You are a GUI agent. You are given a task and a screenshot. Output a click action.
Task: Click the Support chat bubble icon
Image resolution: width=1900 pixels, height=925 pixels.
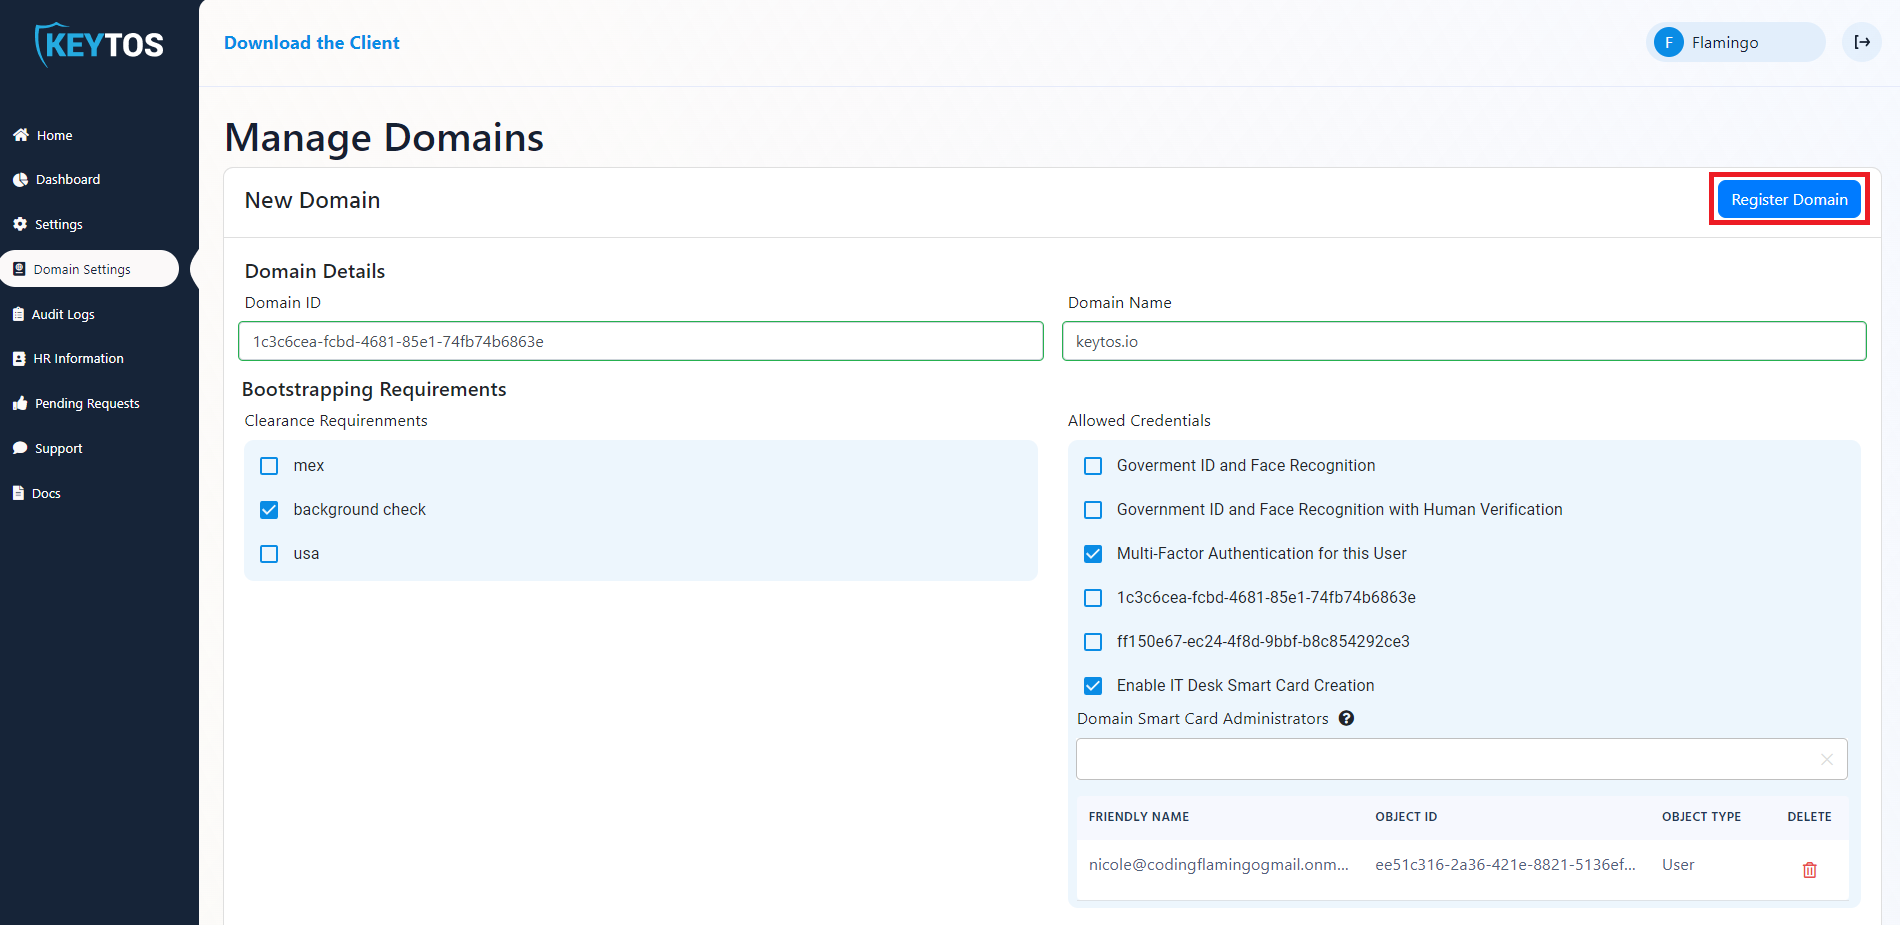(20, 448)
